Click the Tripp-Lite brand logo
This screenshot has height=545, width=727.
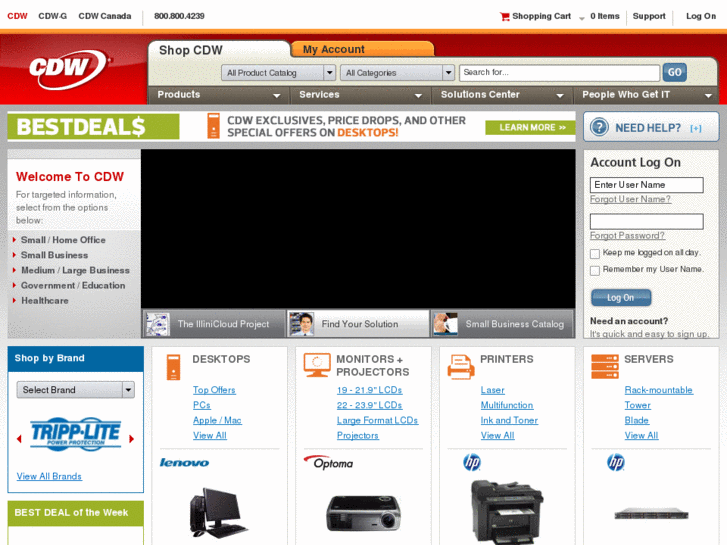(76, 434)
